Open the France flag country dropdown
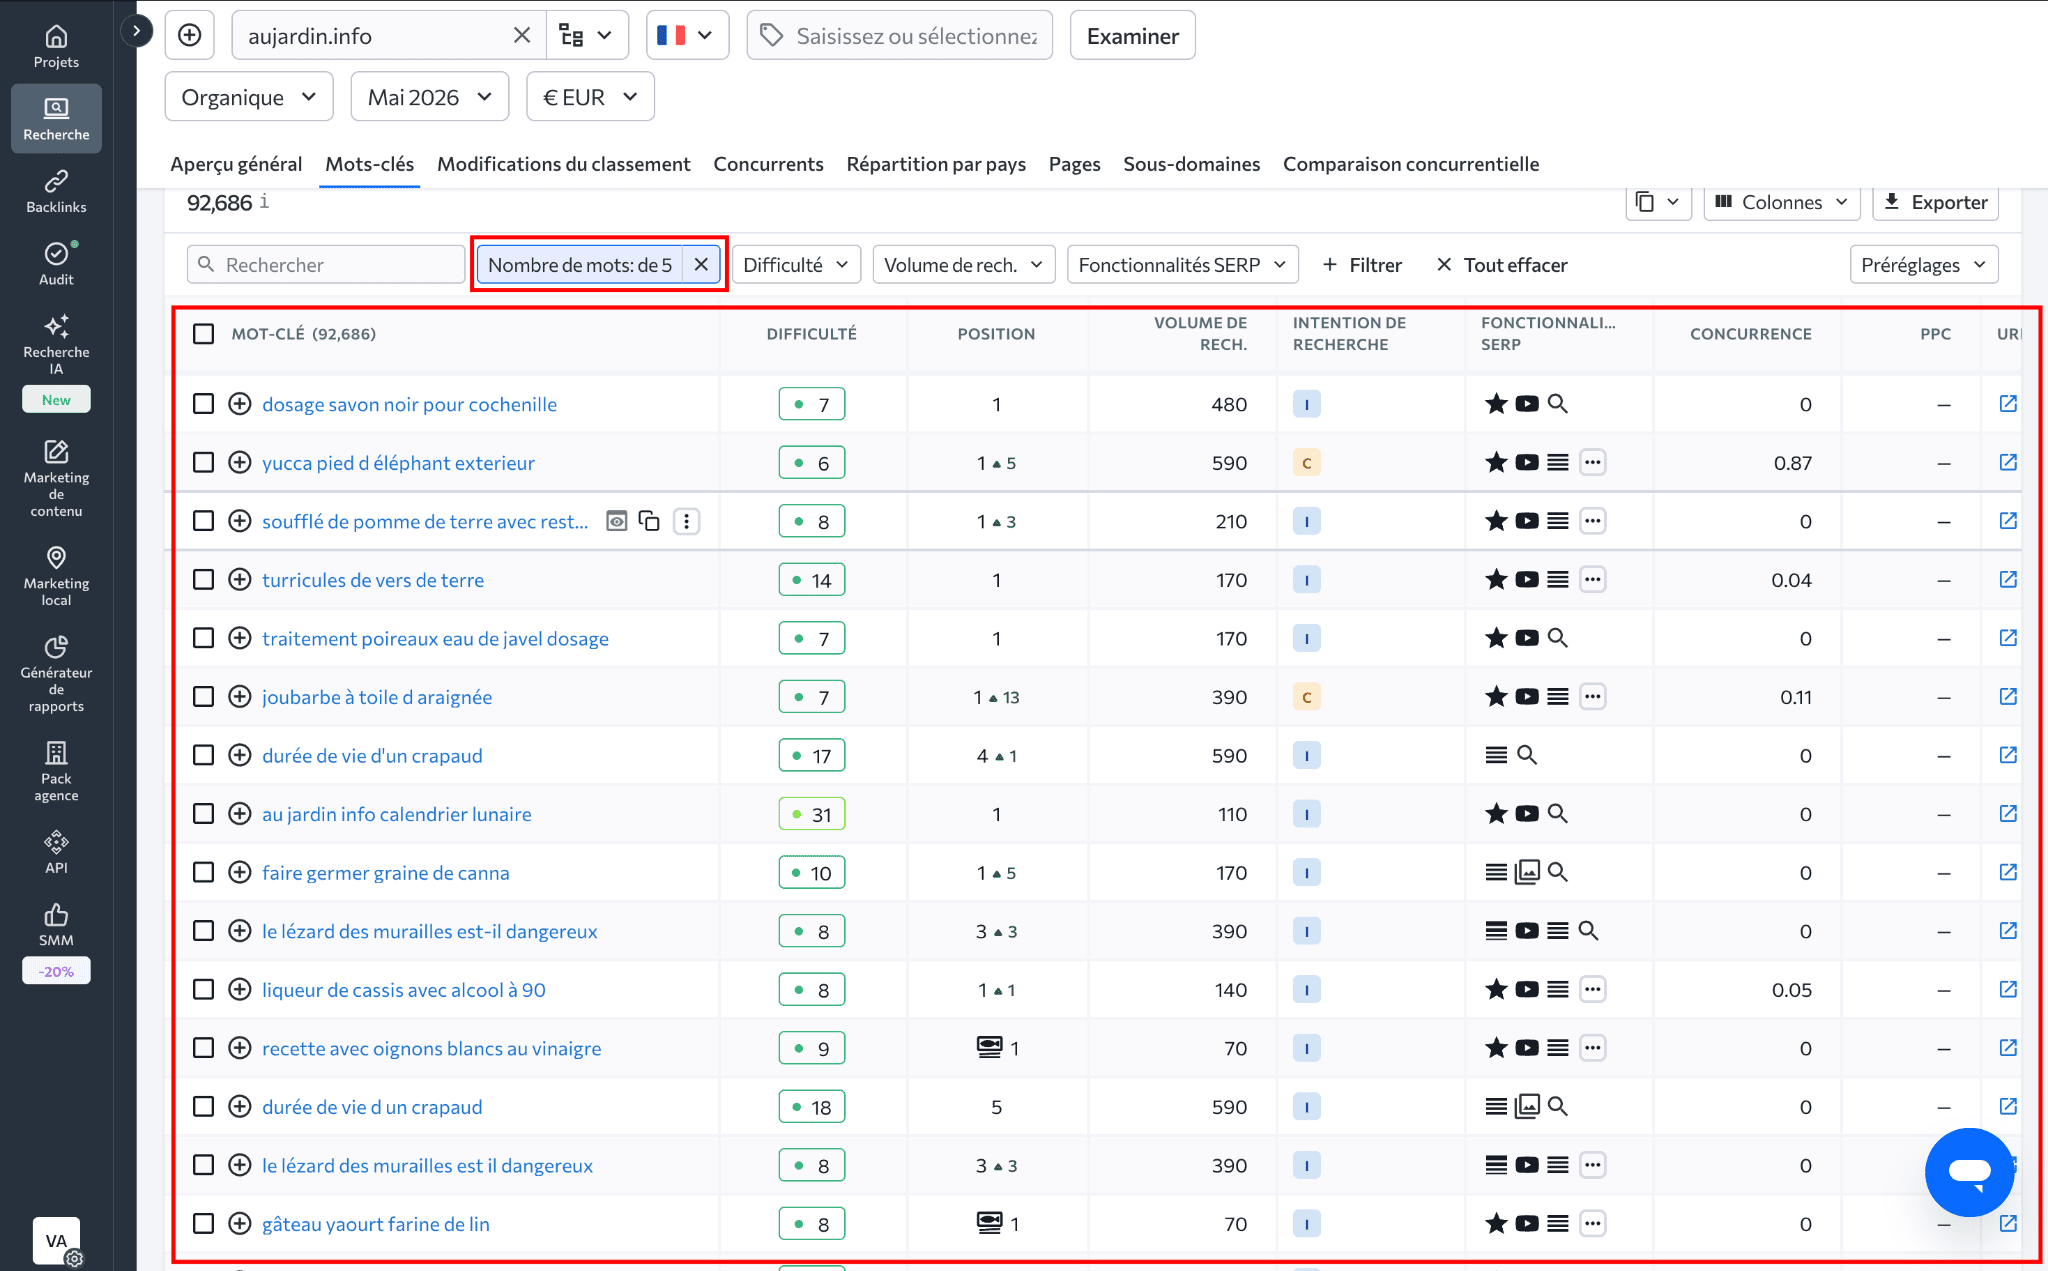The width and height of the screenshot is (2048, 1271). [x=687, y=36]
